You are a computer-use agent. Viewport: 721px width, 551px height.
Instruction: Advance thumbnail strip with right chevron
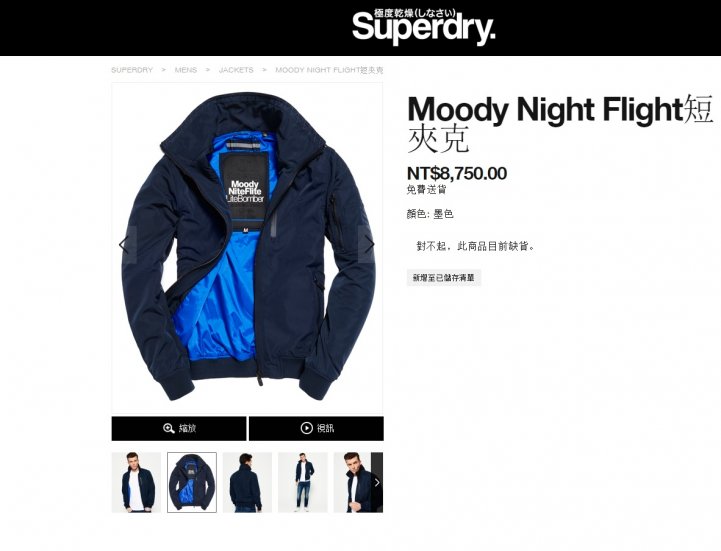[377, 482]
